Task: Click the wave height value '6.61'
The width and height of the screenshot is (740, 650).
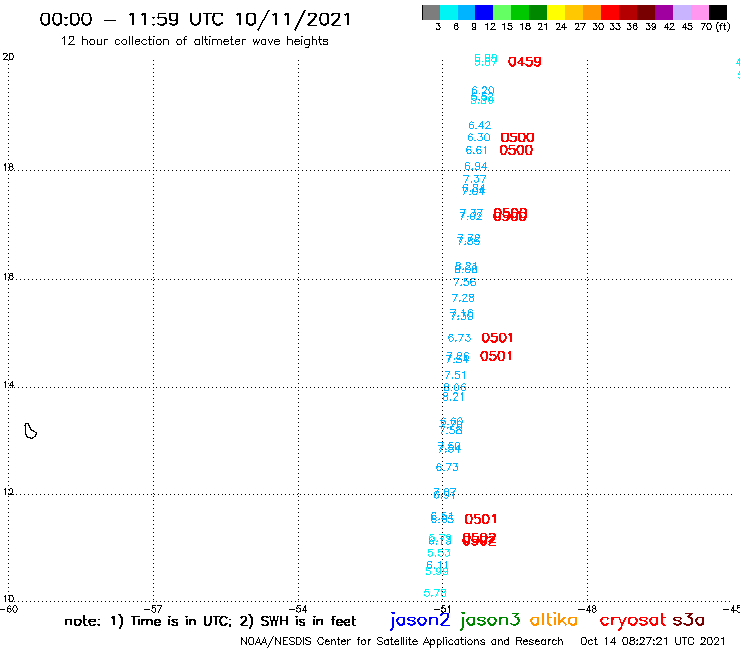Action: point(476,150)
